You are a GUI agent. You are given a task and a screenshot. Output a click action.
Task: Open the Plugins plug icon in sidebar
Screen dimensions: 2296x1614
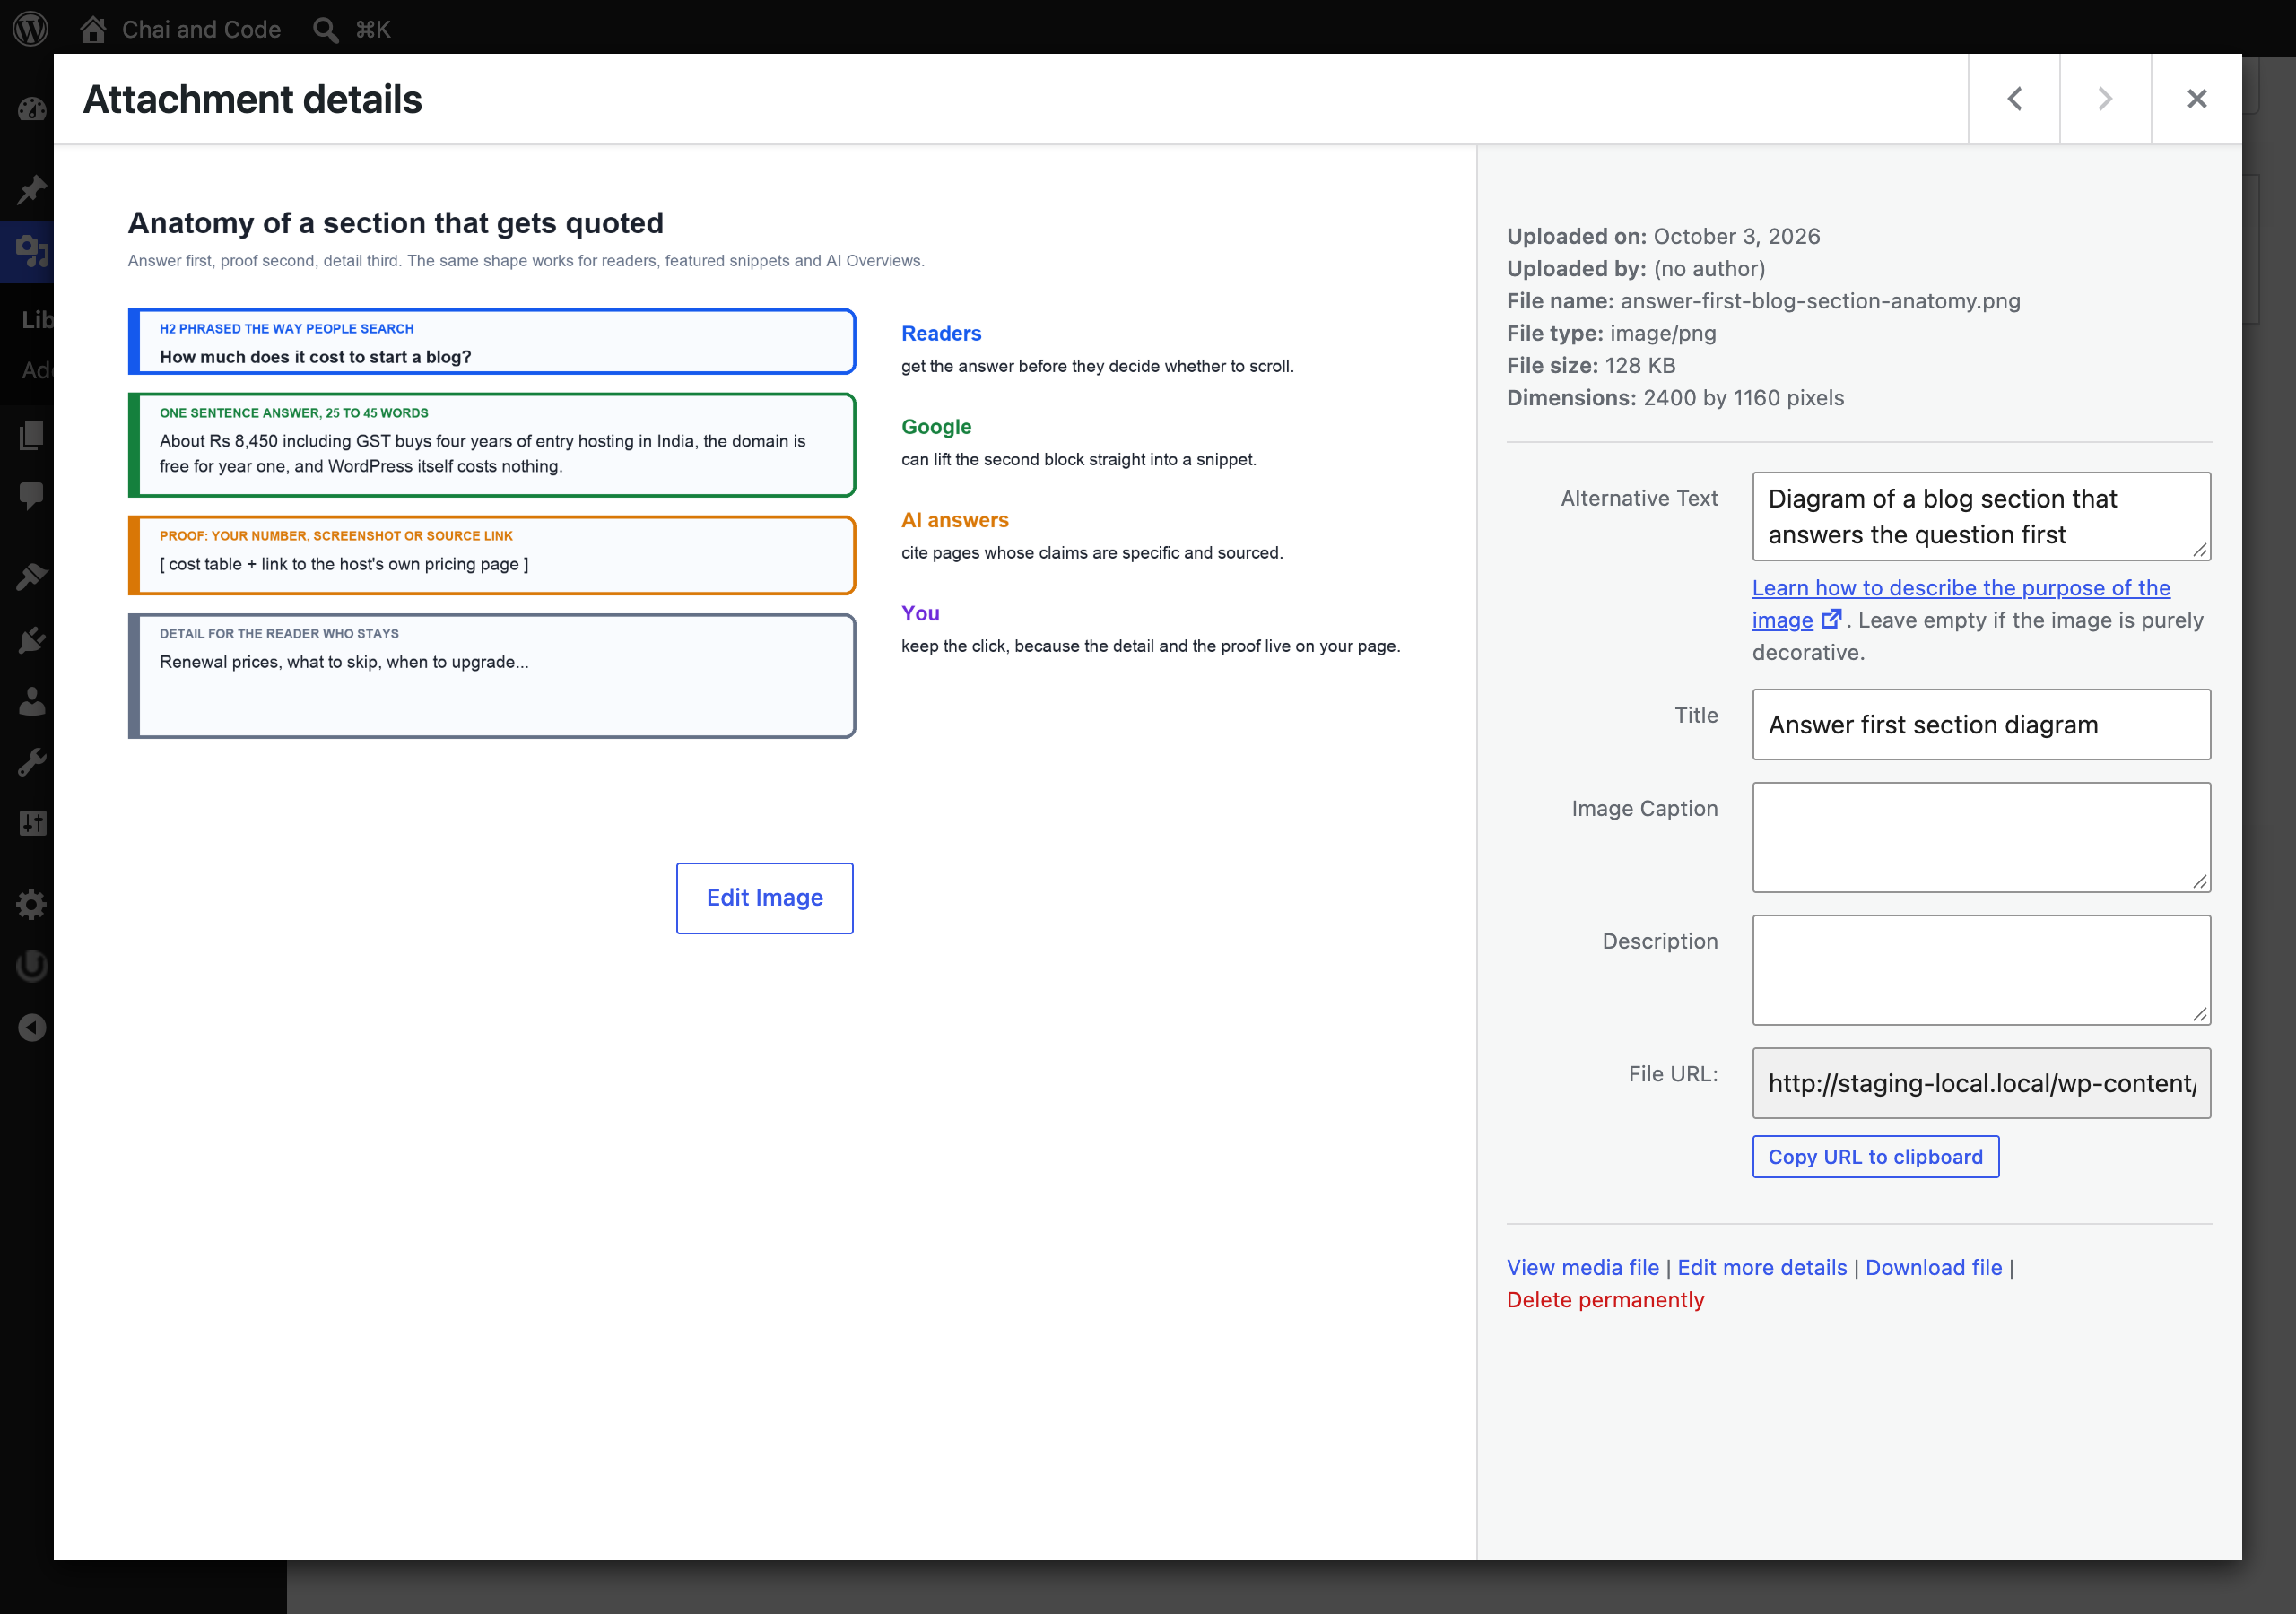coord(32,639)
